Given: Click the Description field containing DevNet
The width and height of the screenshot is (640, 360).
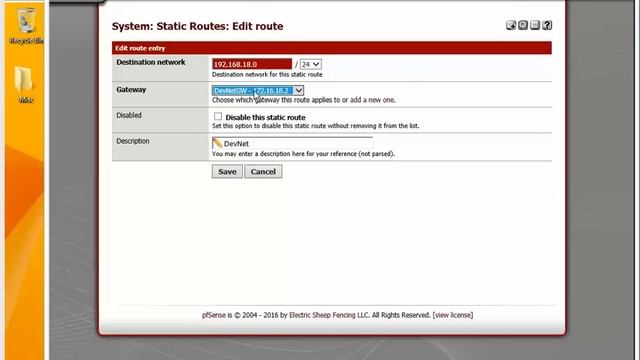Looking at the screenshot, I should pyautogui.click(x=292, y=143).
